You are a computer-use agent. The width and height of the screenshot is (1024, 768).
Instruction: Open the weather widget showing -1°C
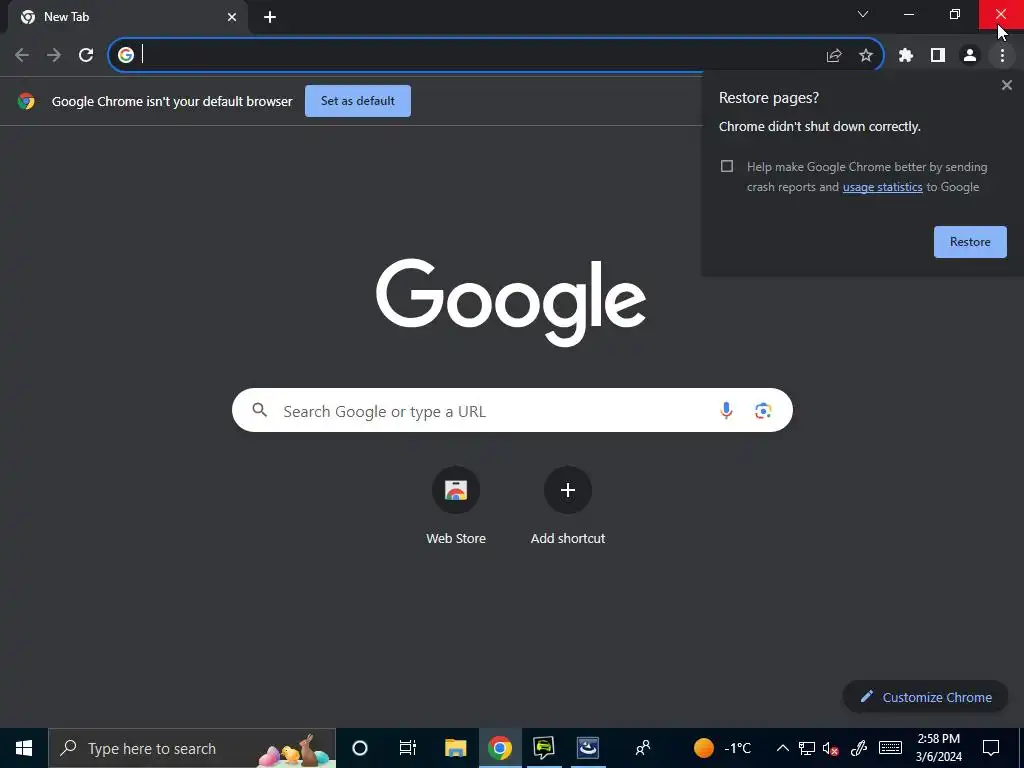[x=722, y=748]
